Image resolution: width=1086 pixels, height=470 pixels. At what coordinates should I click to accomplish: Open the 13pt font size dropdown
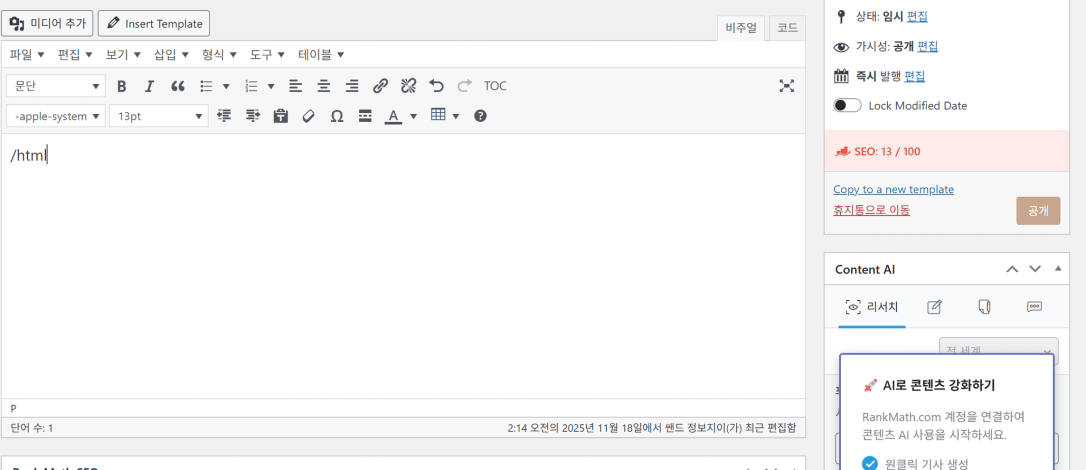coord(159,116)
